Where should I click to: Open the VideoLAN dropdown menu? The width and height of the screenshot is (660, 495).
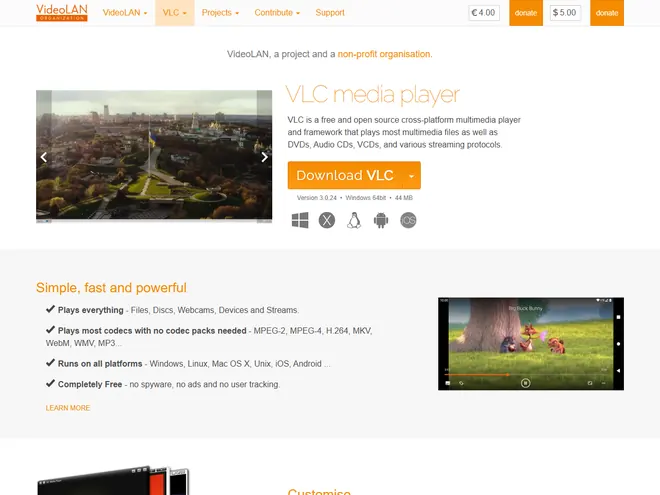click(125, 13)
